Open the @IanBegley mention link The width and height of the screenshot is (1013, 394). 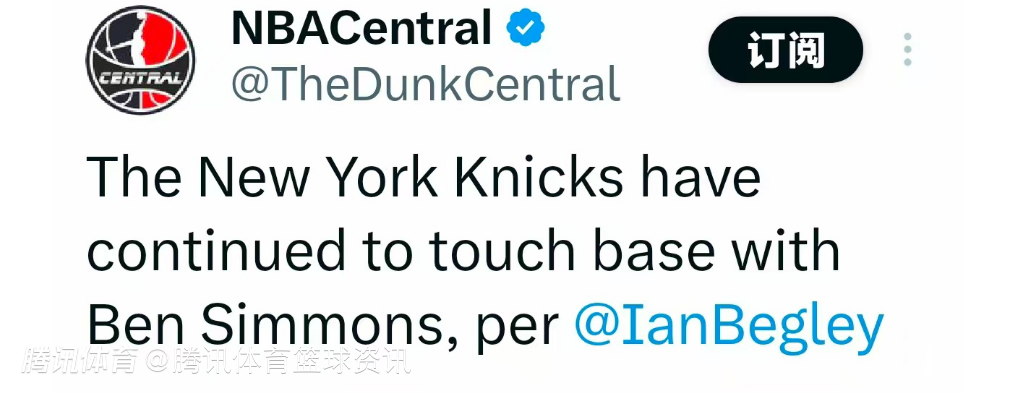pos(728,327)
